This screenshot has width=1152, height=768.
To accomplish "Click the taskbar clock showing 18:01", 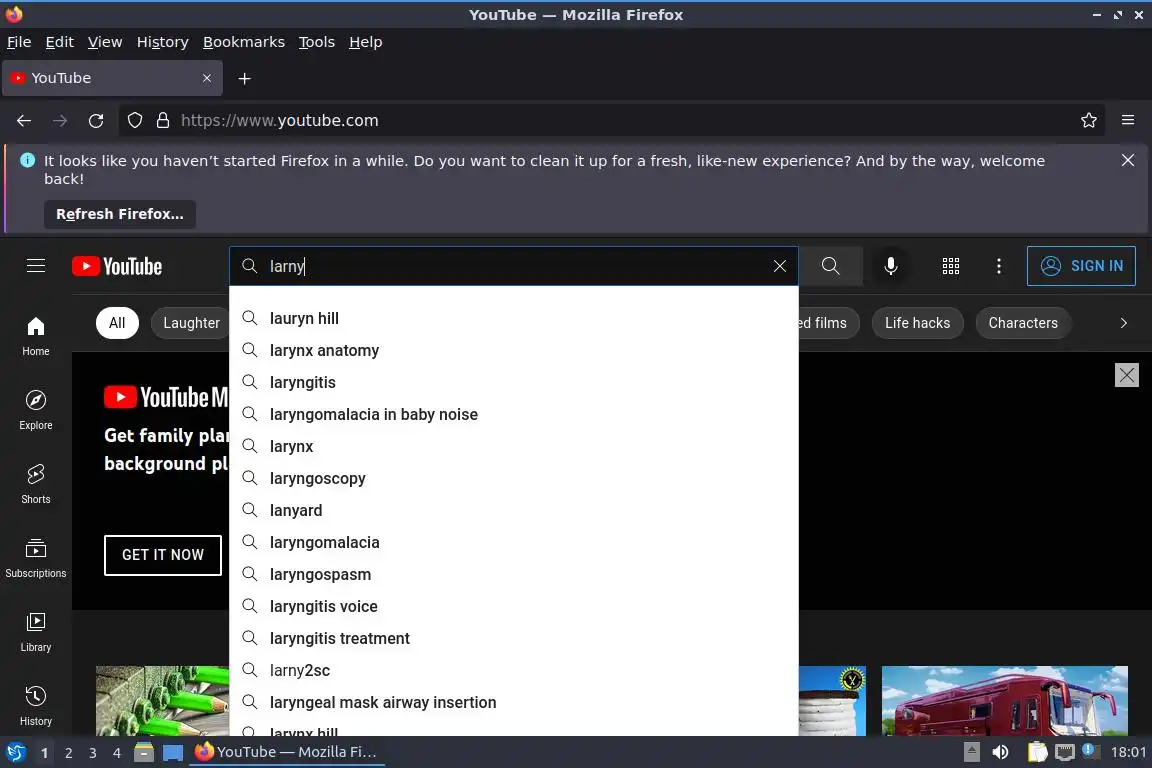I will (x=1128, y=752).
